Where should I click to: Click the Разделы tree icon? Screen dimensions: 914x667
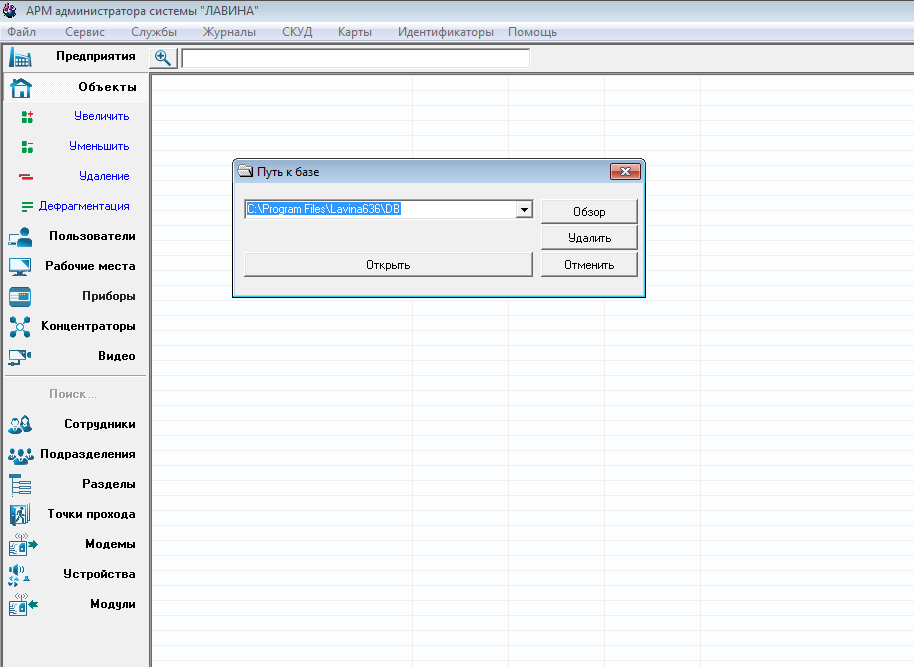click(20, 485)
